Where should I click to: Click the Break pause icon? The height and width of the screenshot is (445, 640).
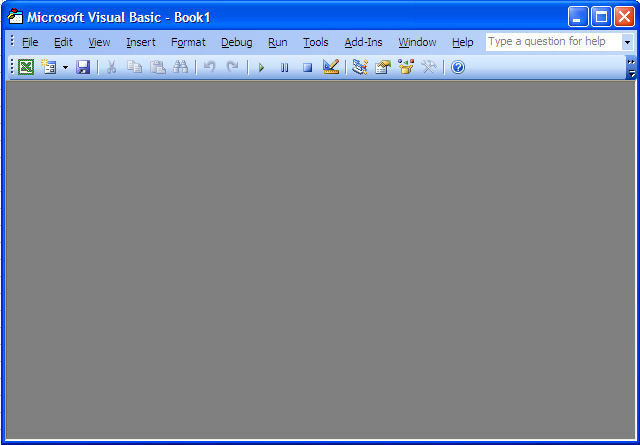click(284, 67)
